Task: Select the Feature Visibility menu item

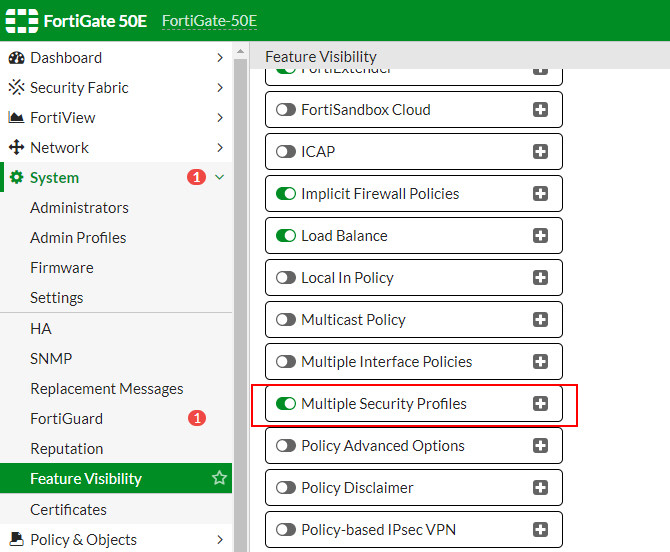Action: [x=116, y=478]
